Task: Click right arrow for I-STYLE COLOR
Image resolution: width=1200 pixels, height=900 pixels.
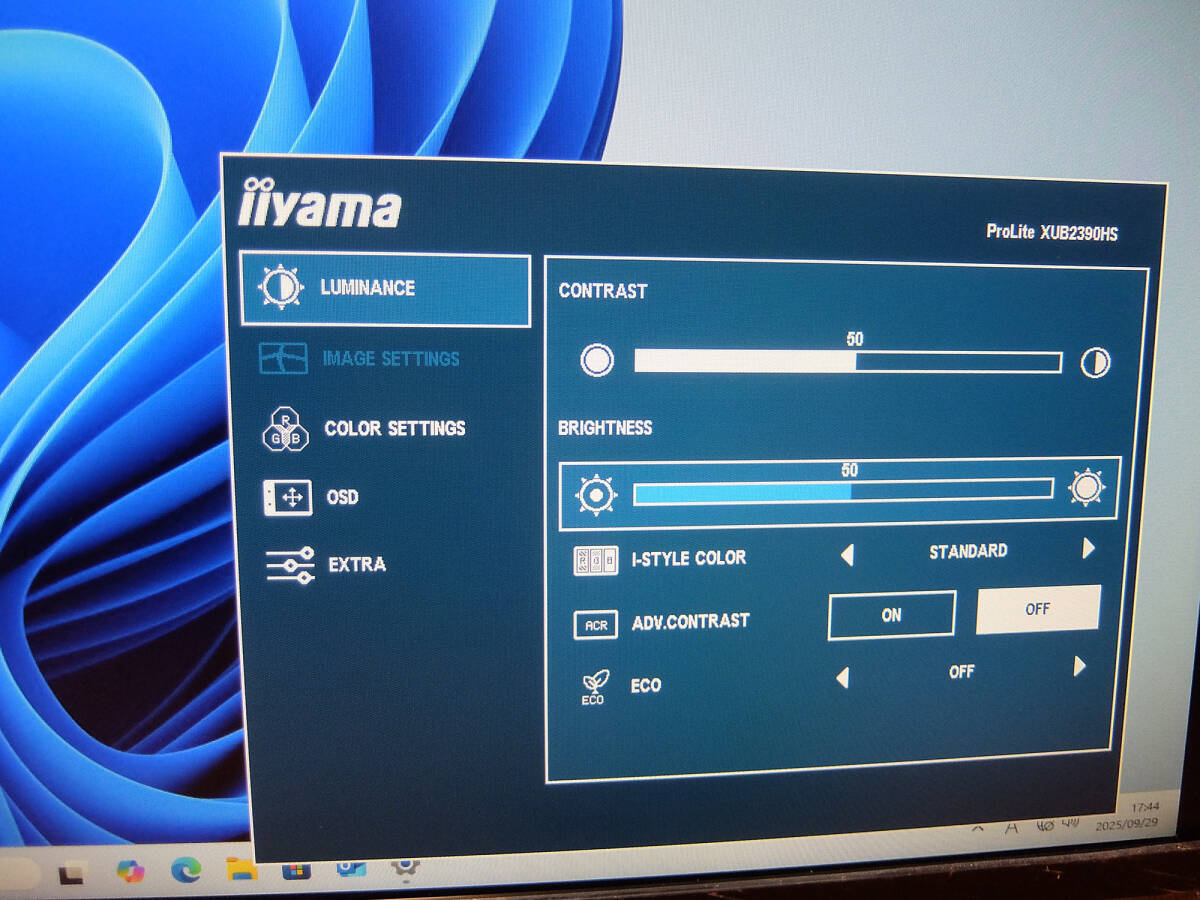Action: (1088, 548)
